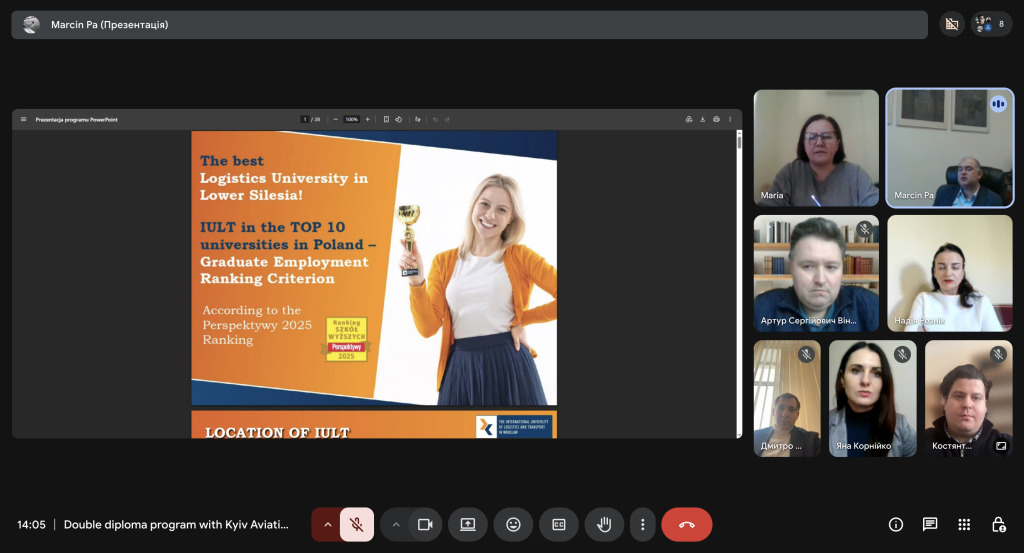Click the picture-in-picture icon on Костянтин's tile

(x=1000, y=446)
